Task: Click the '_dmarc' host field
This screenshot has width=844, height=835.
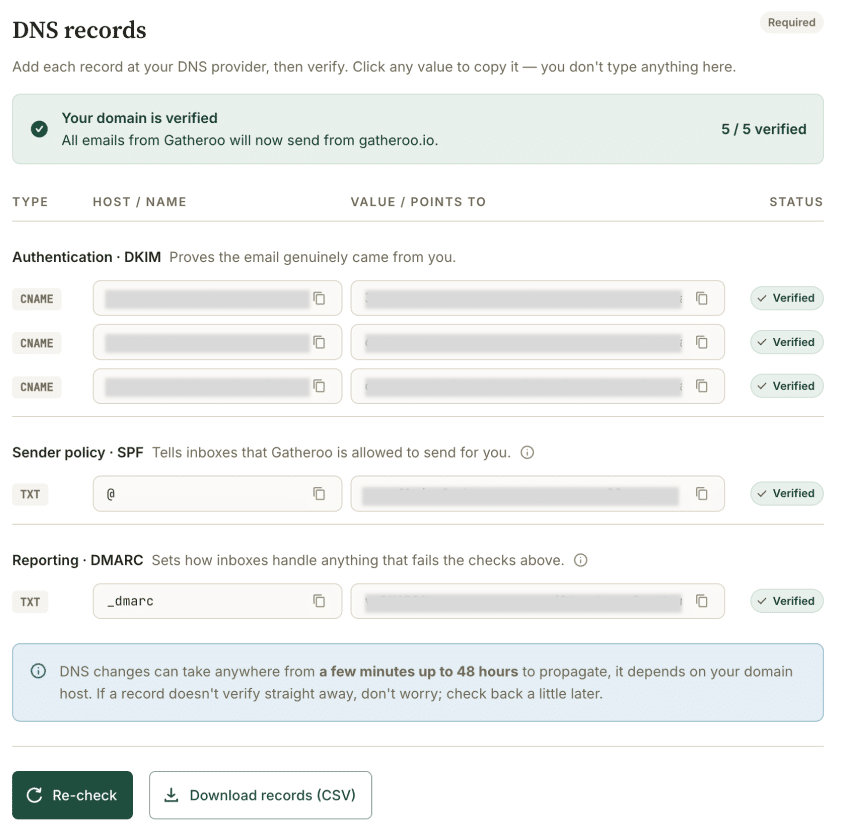Action: (x=217, y=601)
